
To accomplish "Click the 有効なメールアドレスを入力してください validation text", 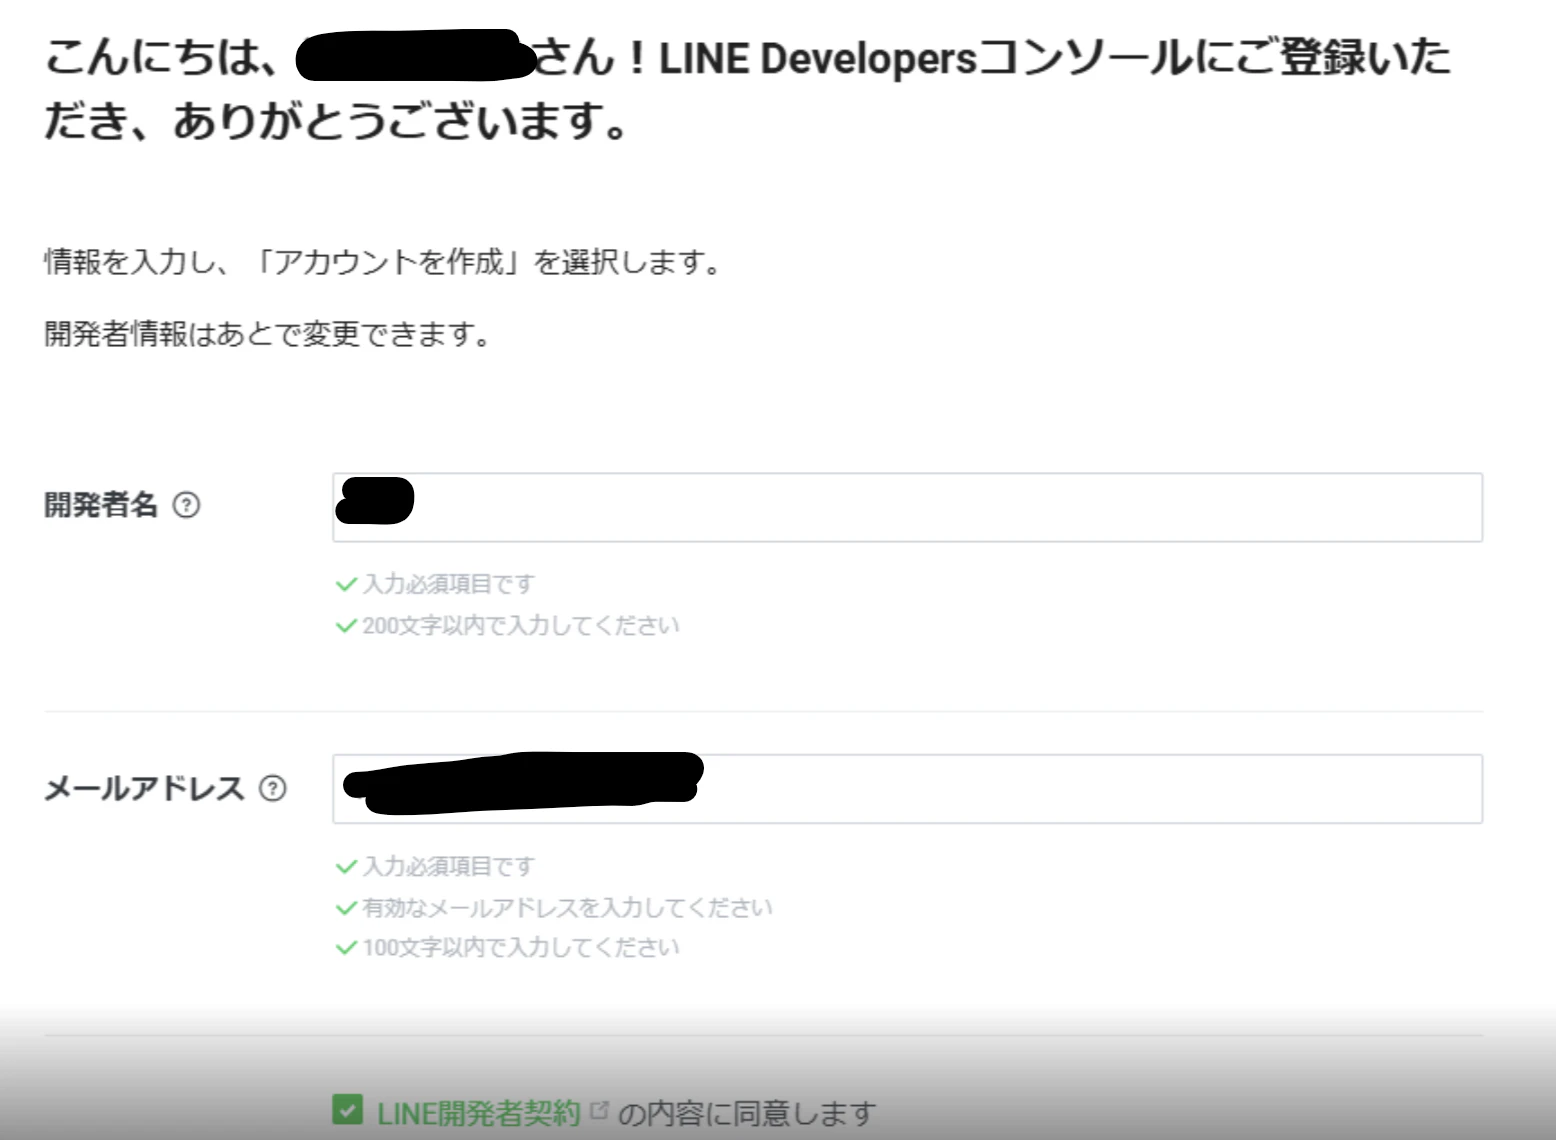I will (x=567, y=908).
